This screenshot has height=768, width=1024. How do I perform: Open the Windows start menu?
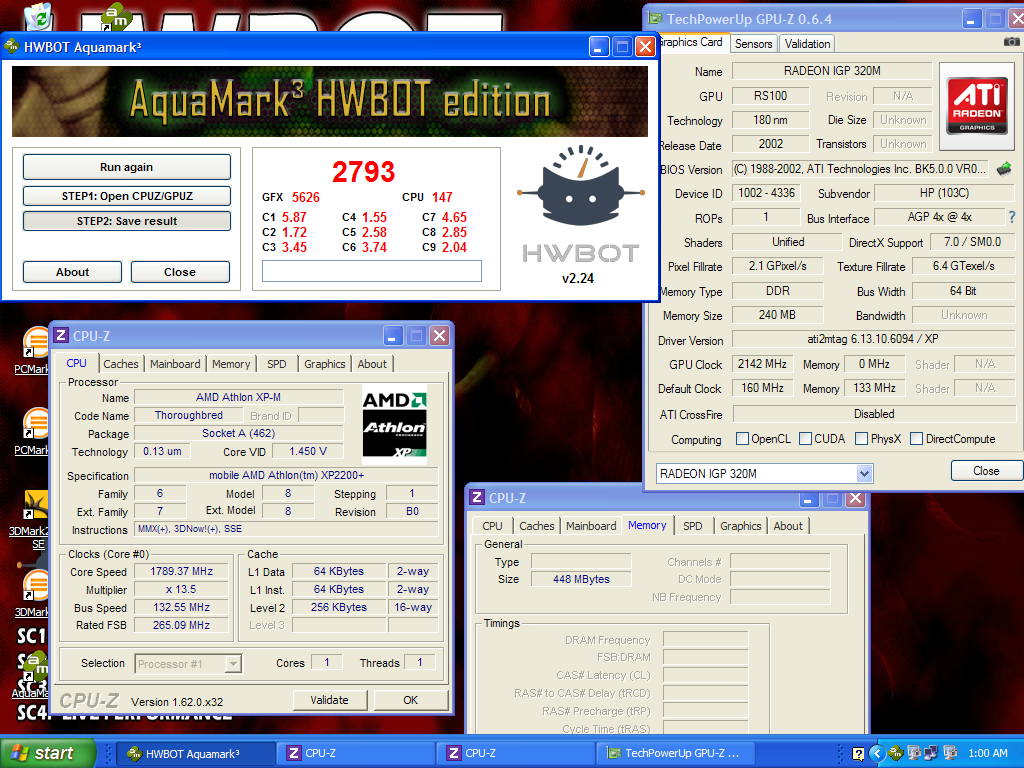(47, 753)
